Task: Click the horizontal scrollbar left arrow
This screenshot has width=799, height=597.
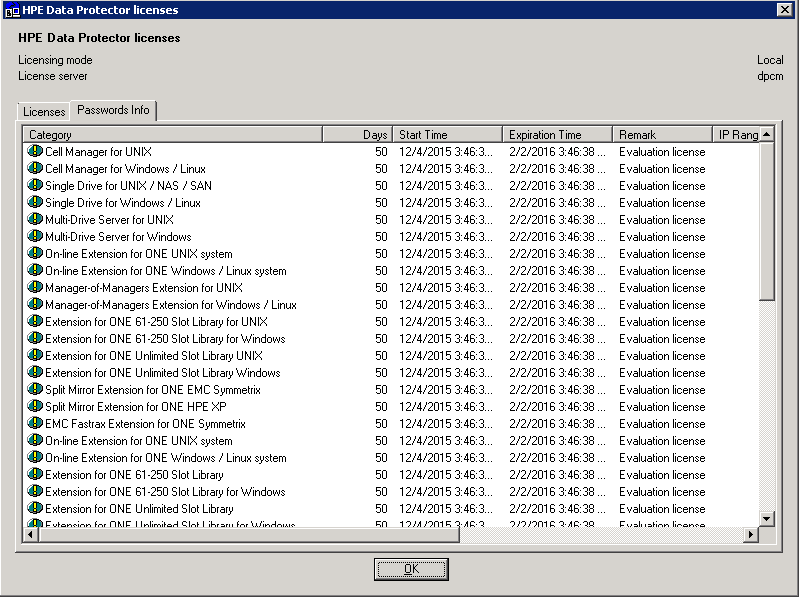Action: point(31,534)
